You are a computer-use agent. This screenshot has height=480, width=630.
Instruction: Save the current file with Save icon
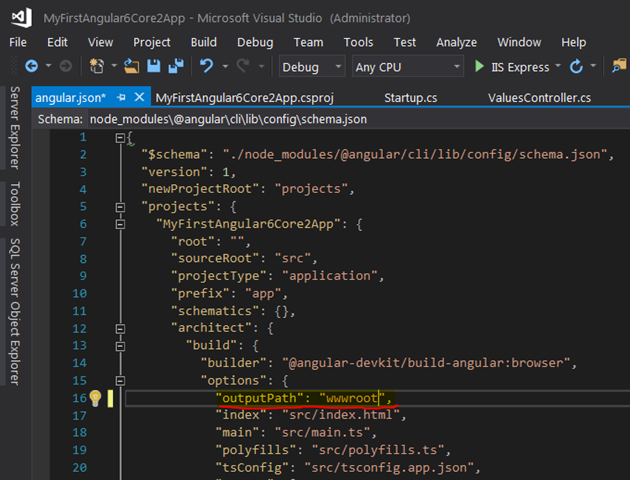pos(154,67)
